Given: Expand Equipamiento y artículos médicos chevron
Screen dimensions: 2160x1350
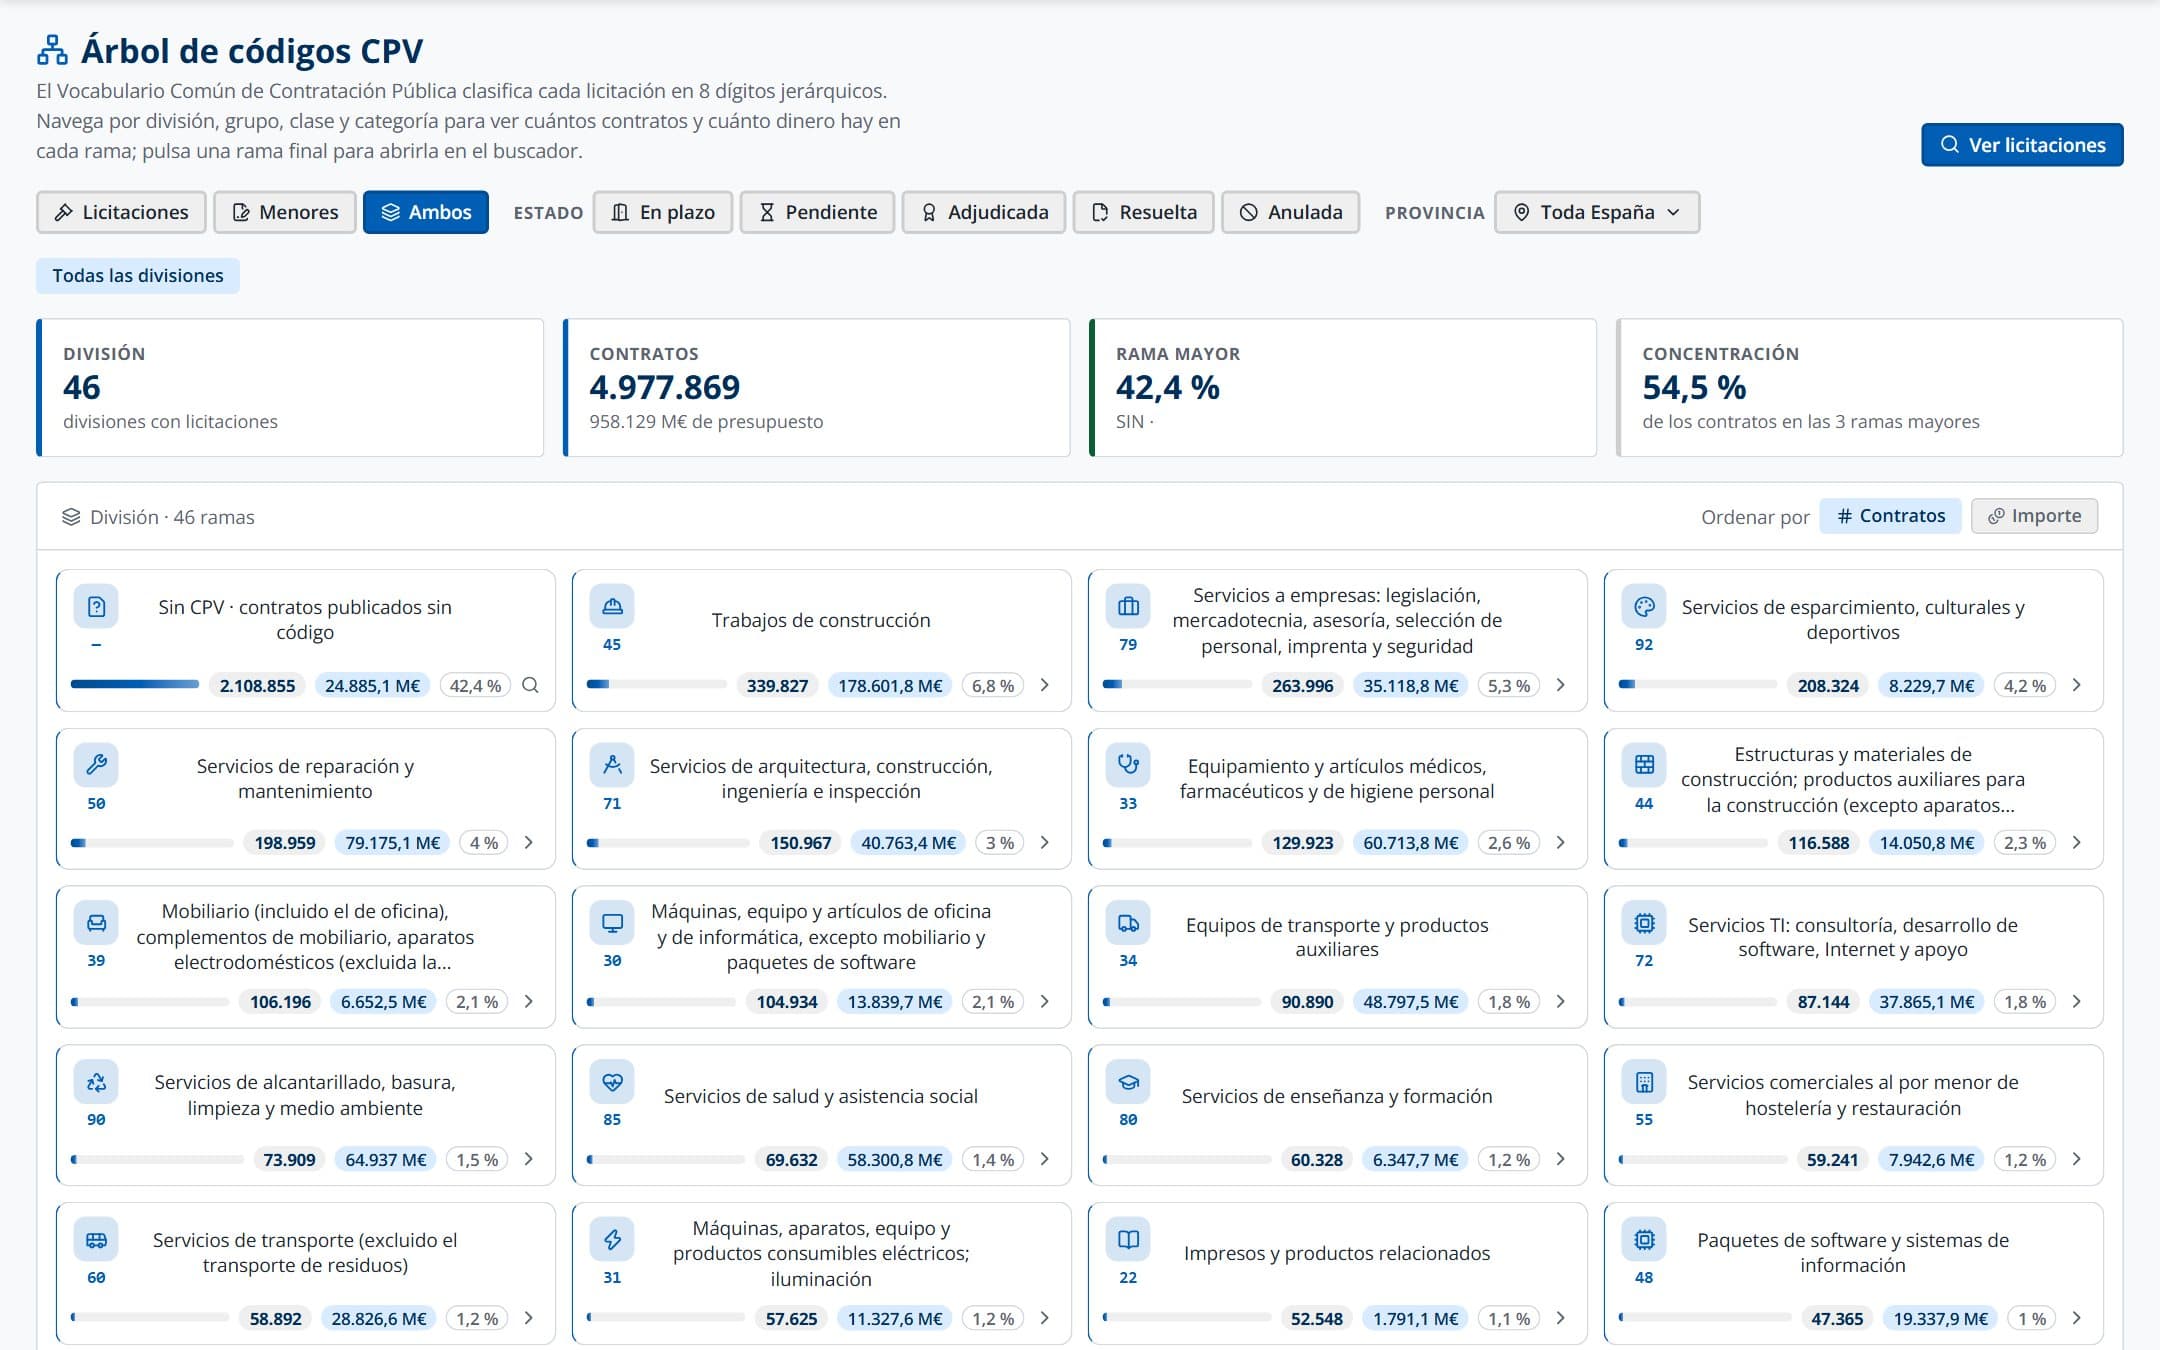Looking at the screenshot, I should (x=1561, y=843).
